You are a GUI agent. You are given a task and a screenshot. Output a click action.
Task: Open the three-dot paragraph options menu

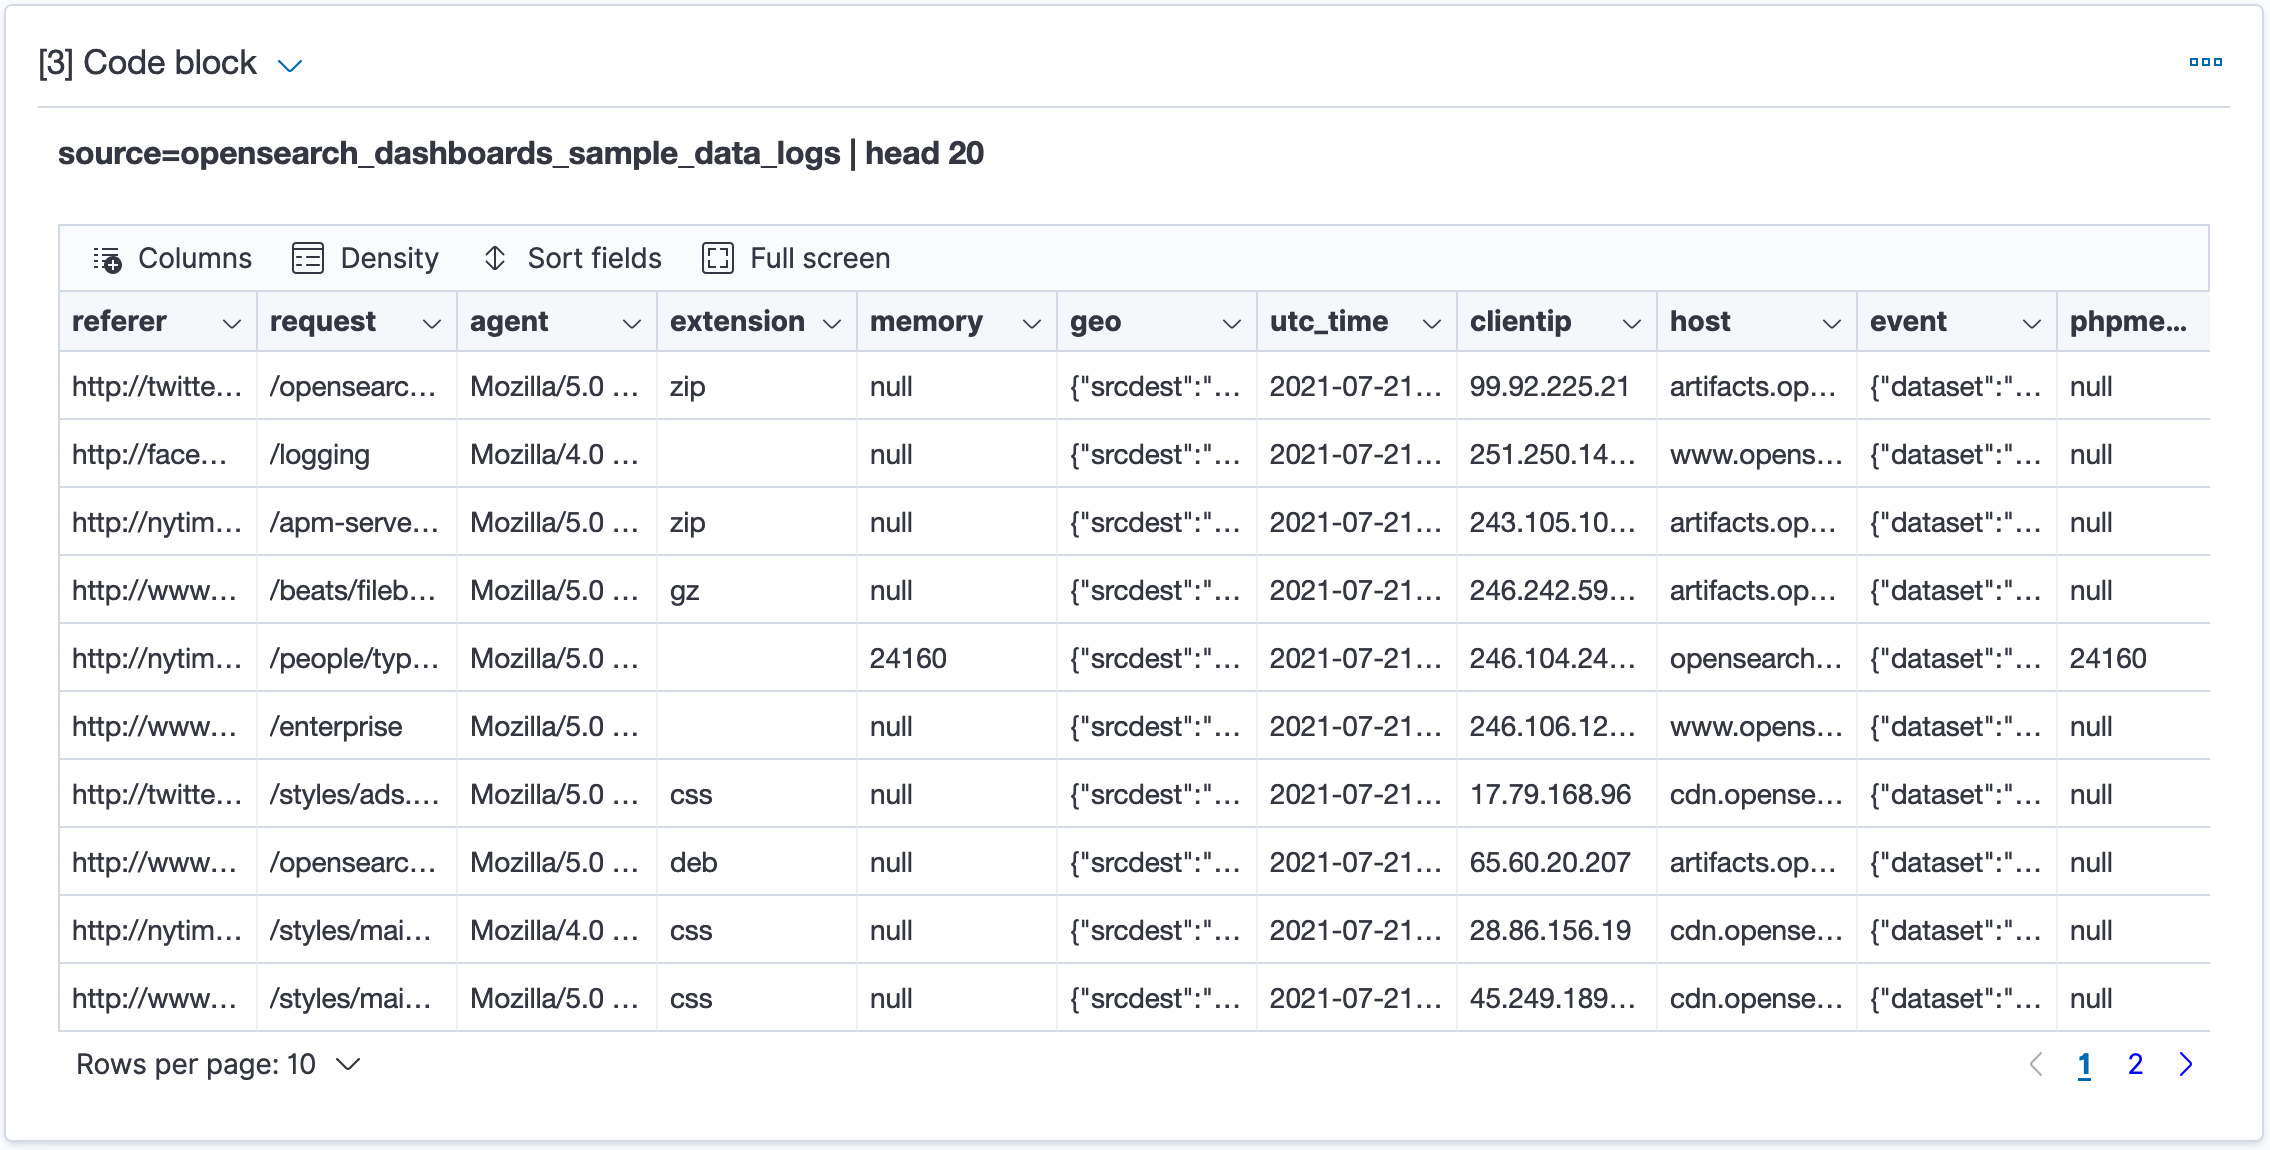point(2205,62)
